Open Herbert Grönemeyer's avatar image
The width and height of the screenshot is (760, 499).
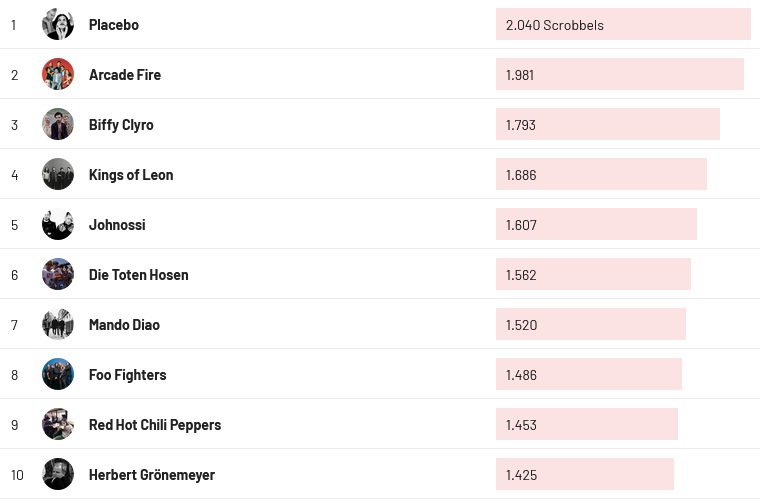click(58, 474)
